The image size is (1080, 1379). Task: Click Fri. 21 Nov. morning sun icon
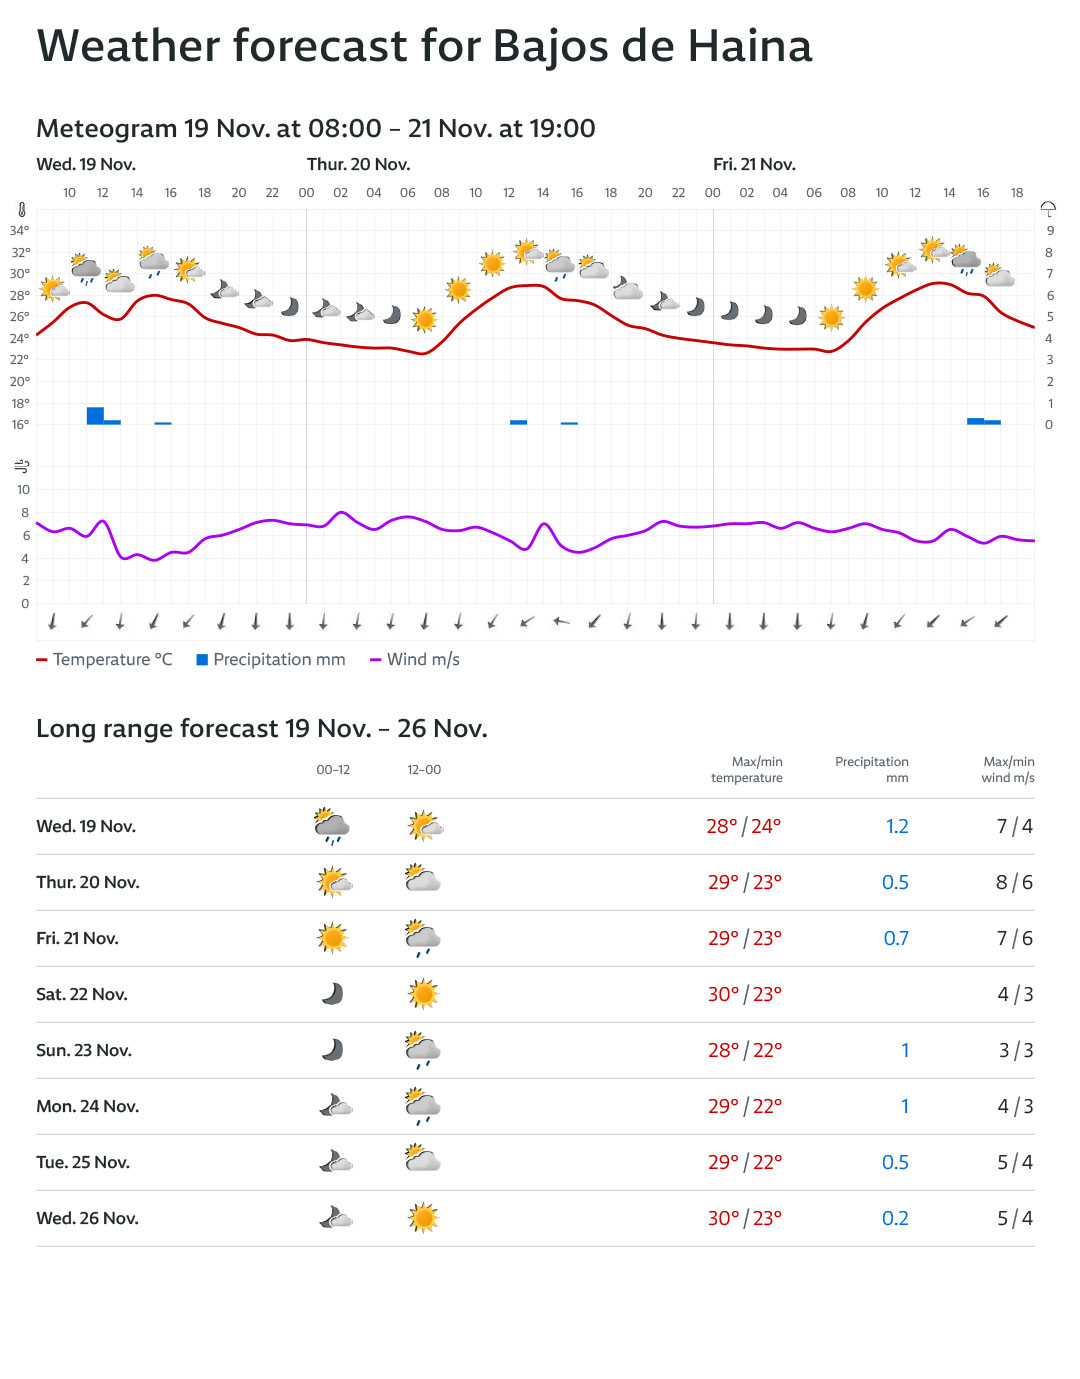(x=332, y=938)
